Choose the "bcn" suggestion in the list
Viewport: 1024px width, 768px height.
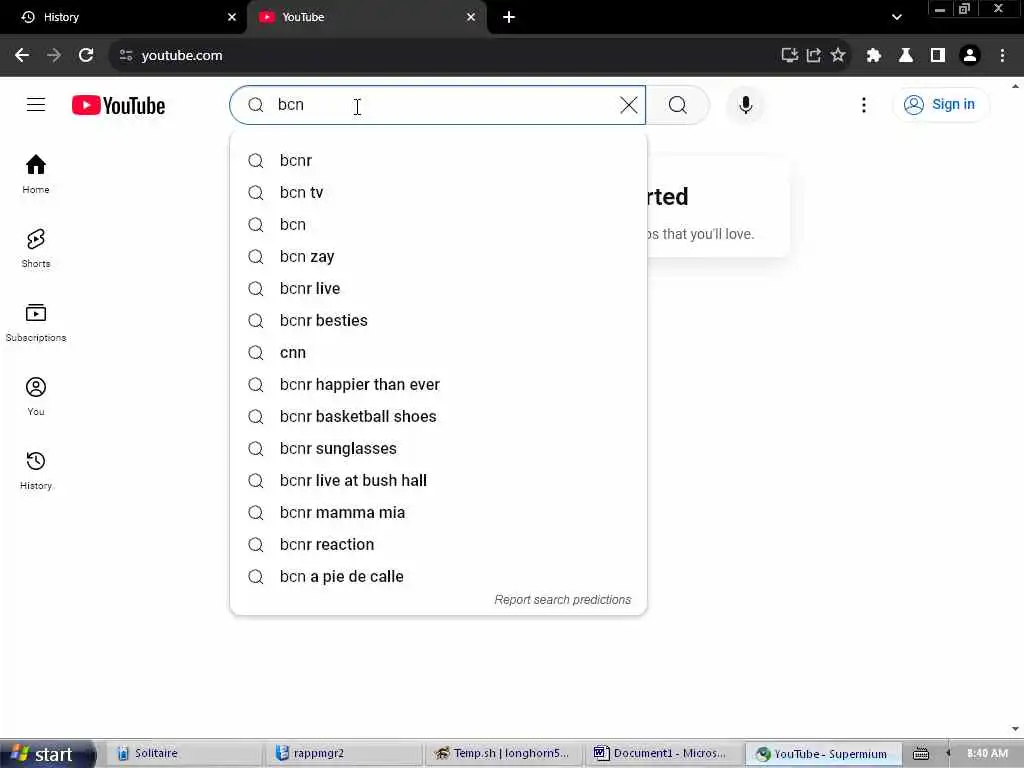[x=438, y=224]
